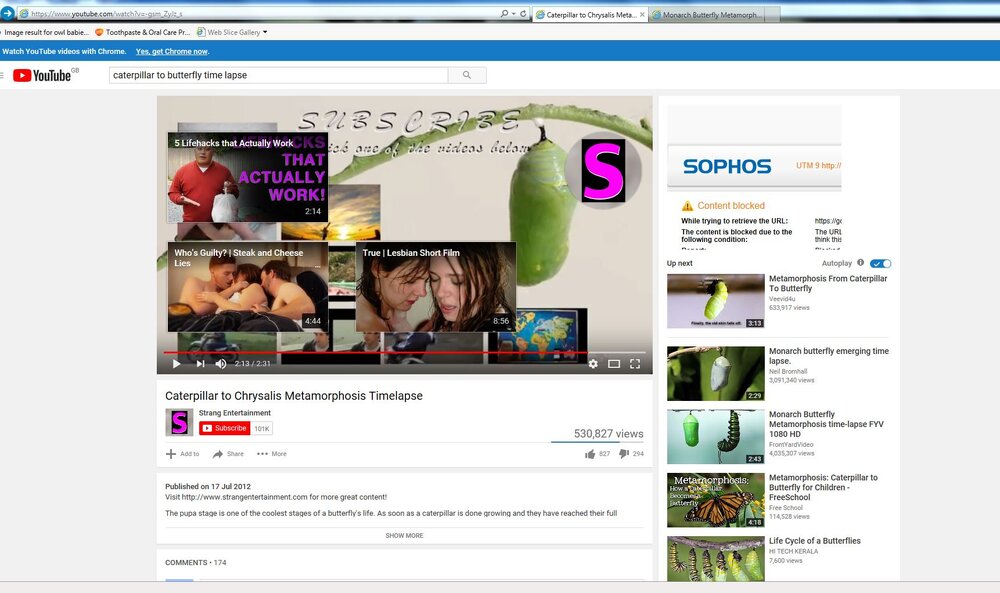Switch to theater mode
Viewport: 1000px width, 593px height.
pyautogui.click(x=614, y=363)
